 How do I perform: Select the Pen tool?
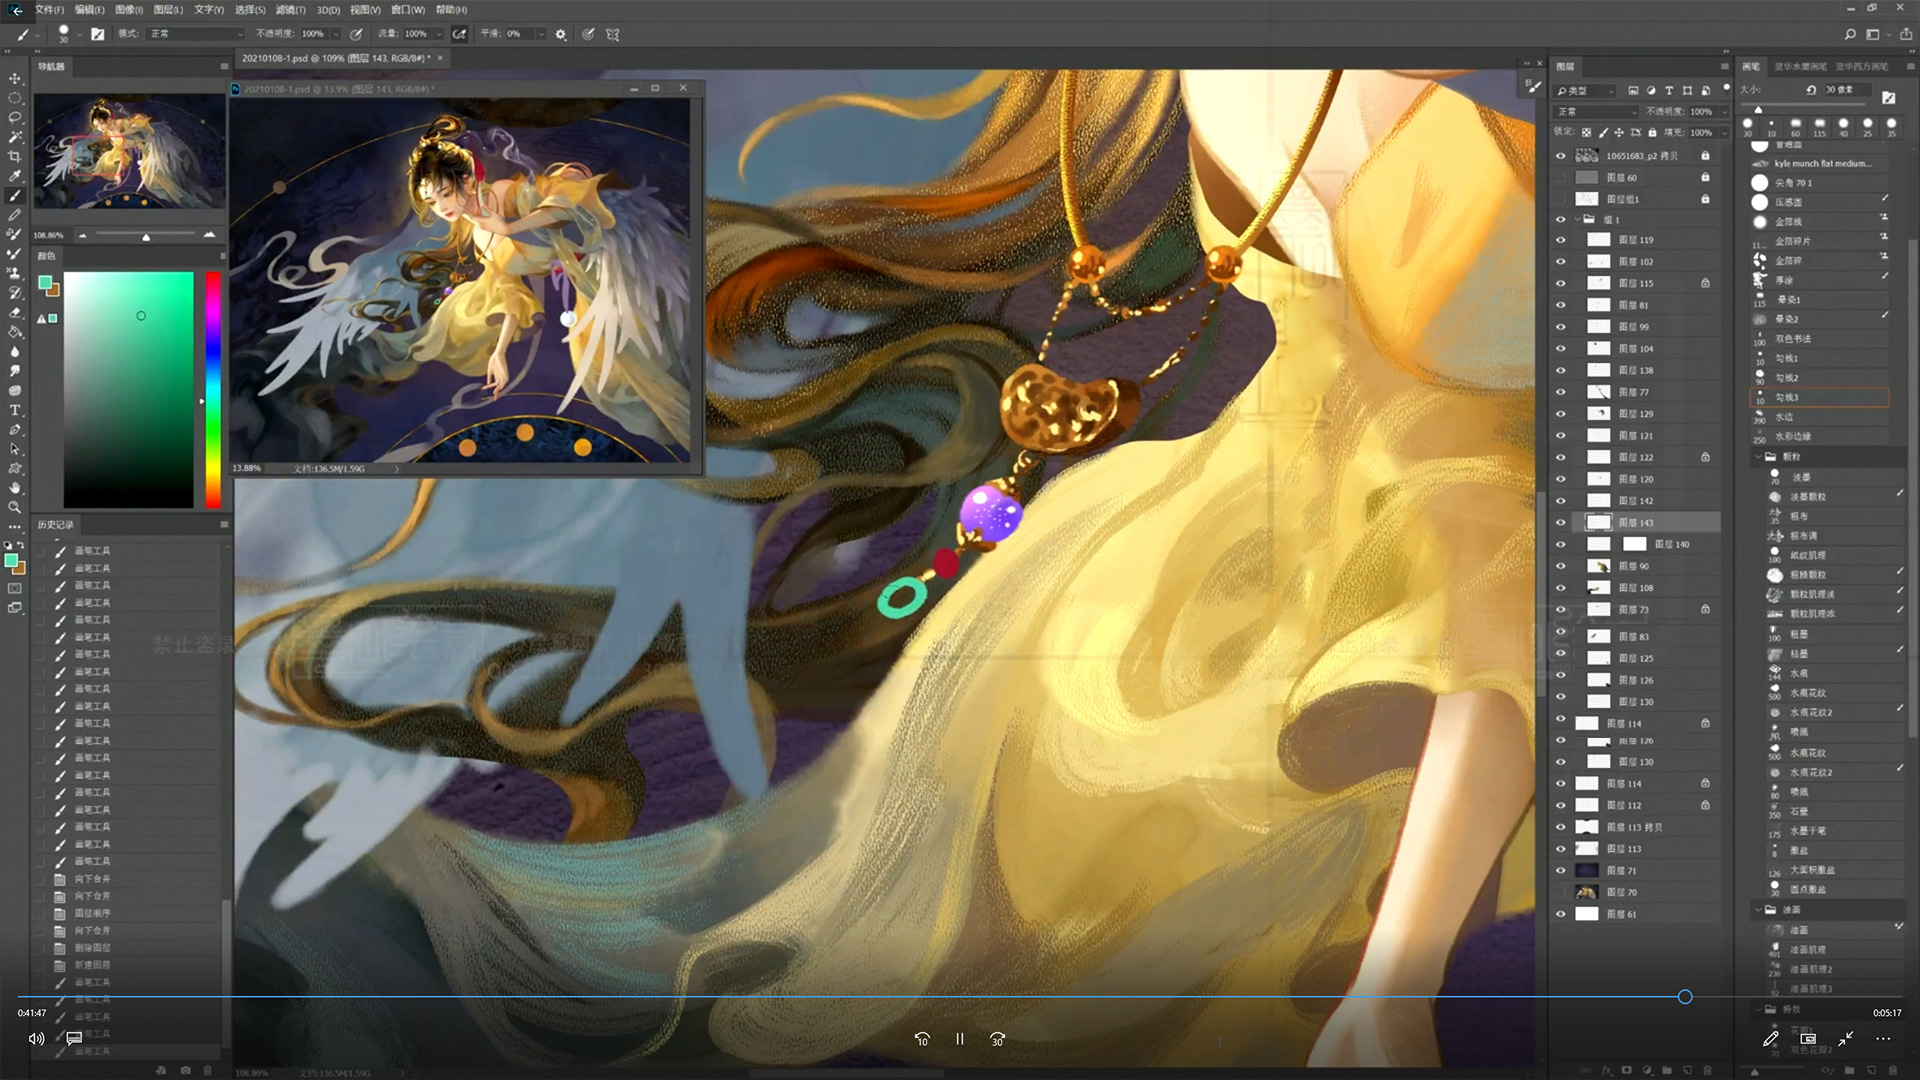(15, 430)
